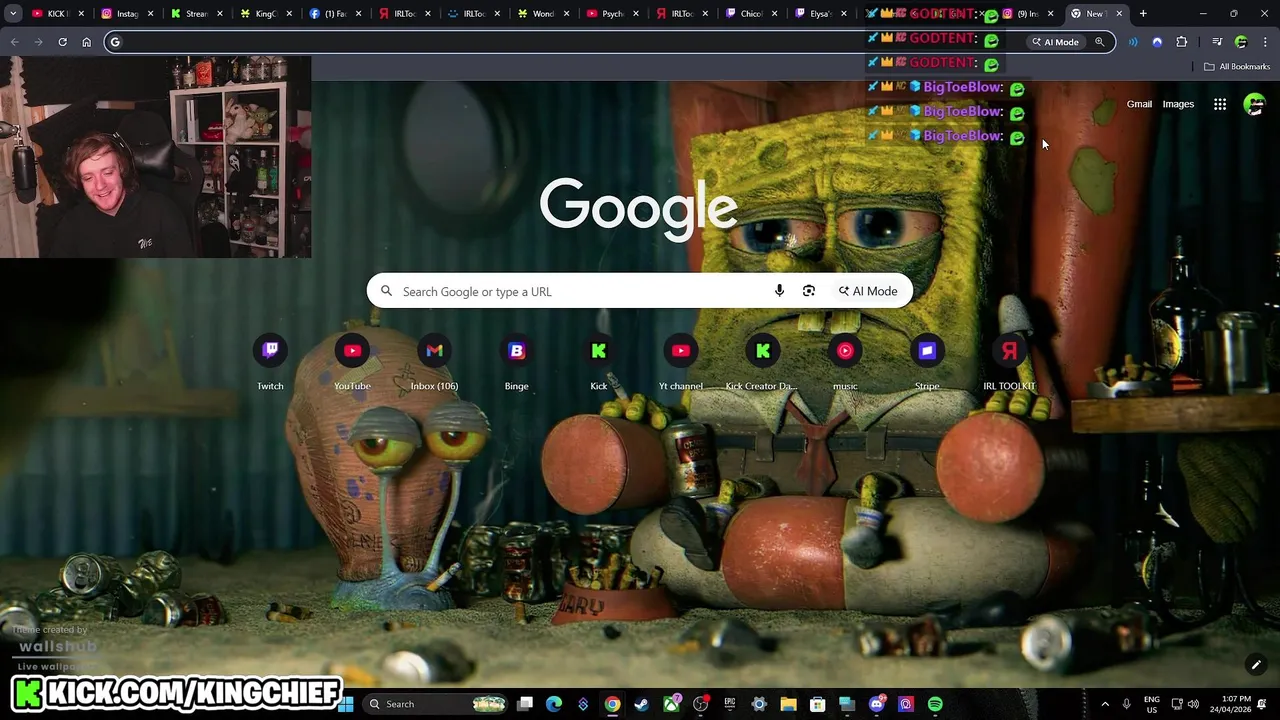The height and width of the screenshot is (720, 1280).
Task: Open the music shortcut tile
Action: [845, 363]
